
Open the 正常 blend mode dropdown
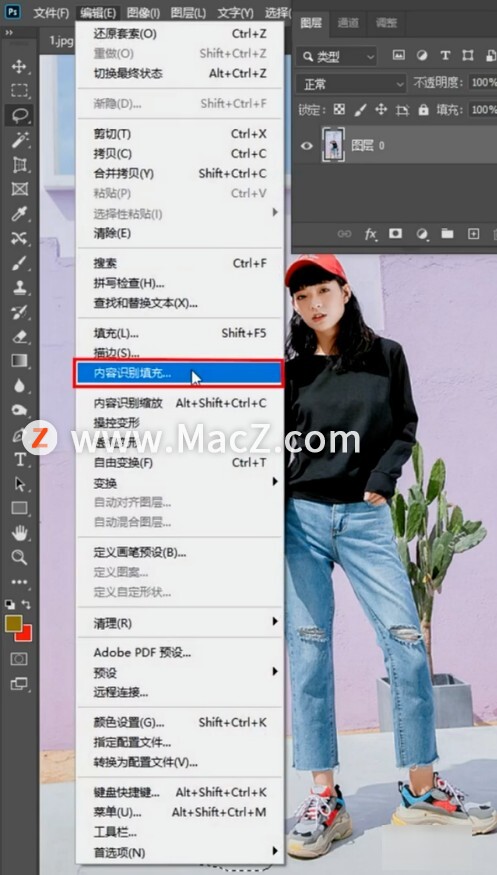click(351, 84)
